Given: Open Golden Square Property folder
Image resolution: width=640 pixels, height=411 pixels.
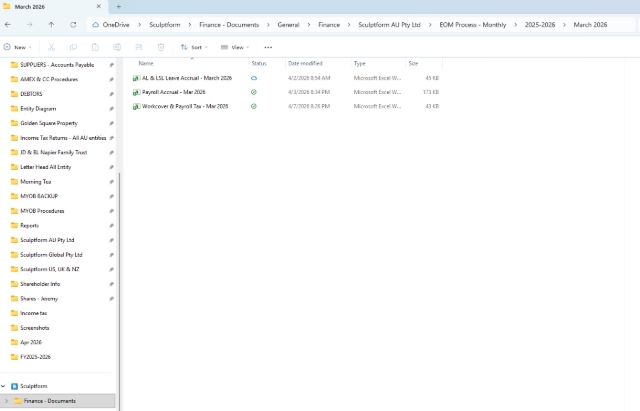Looking at the screenshot, I should [x=49, y=123].
